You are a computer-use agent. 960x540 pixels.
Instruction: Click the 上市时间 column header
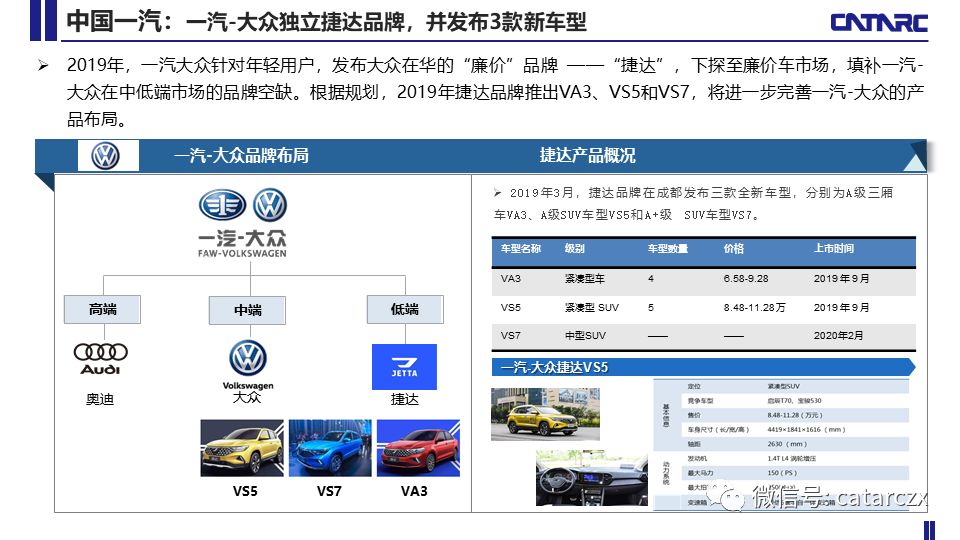click(833, 249)
